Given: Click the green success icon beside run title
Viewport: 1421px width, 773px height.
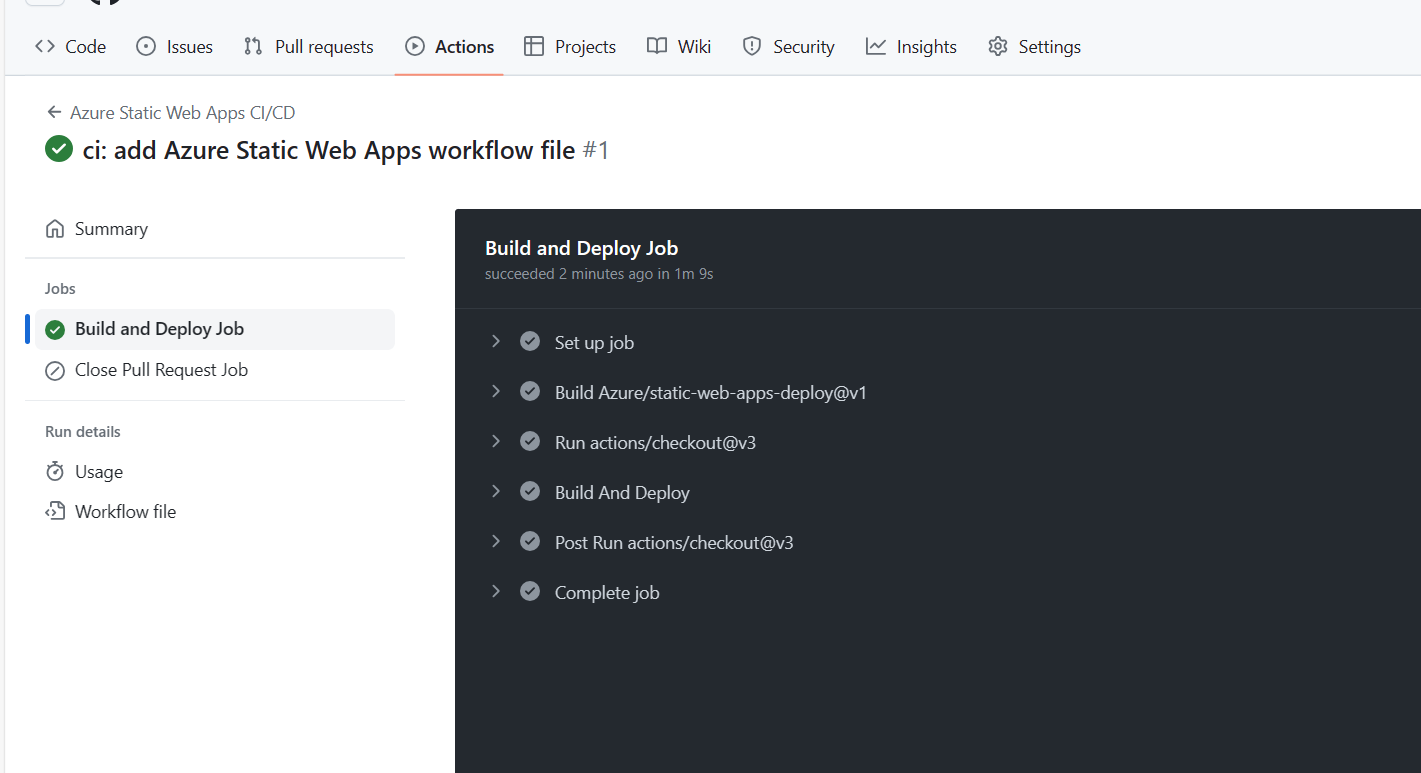Looking at the screenshot, I should [x=59, y=150].
